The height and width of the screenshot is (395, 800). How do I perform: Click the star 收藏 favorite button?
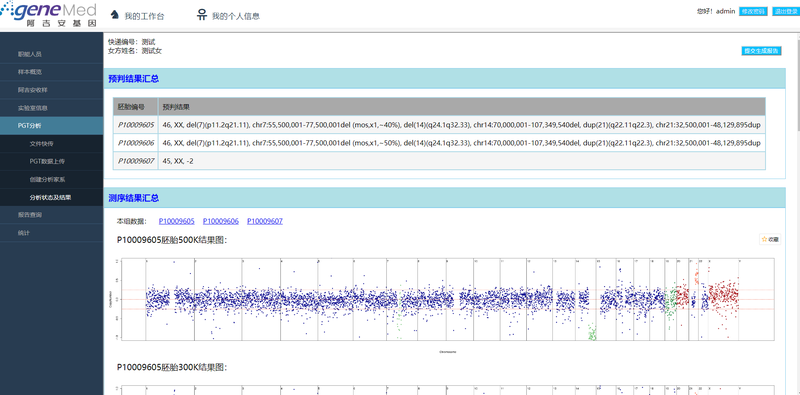770,239
